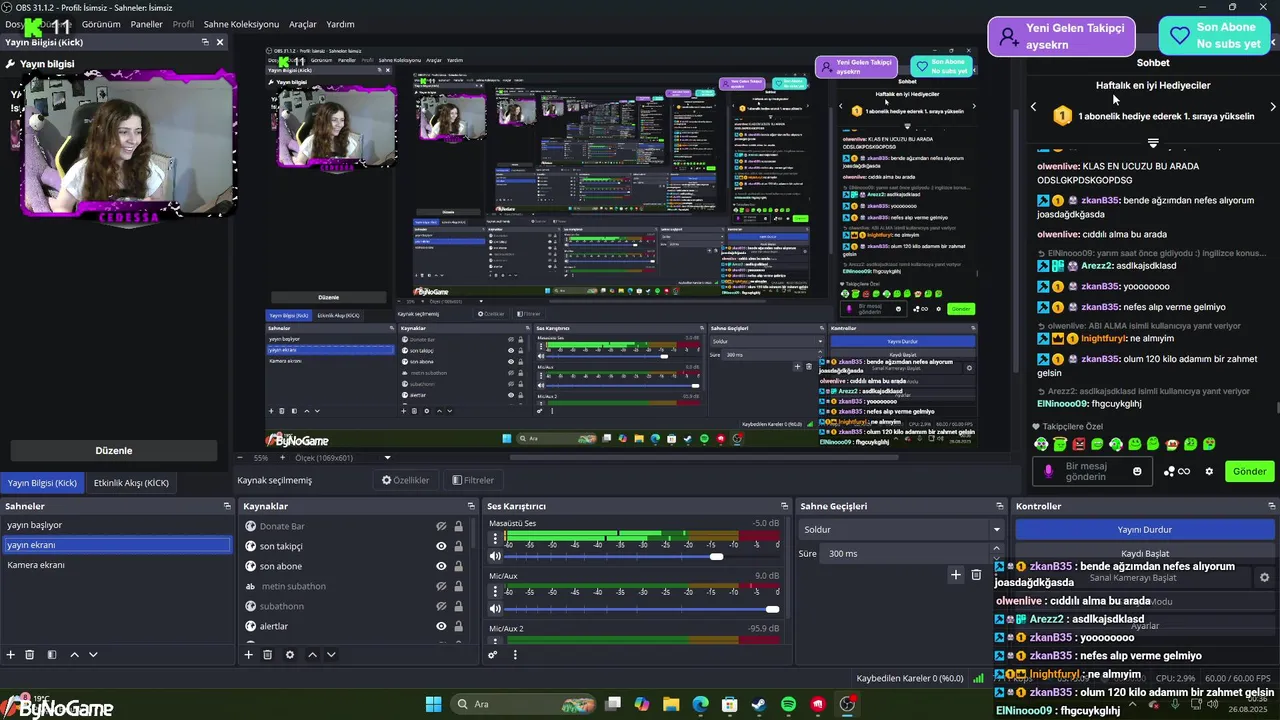The height and width of the screenshot is (720, 1280).
Task: Mute the Mic/Aux speaker icon
Action: pyautogui.click(x=494, y=608)
